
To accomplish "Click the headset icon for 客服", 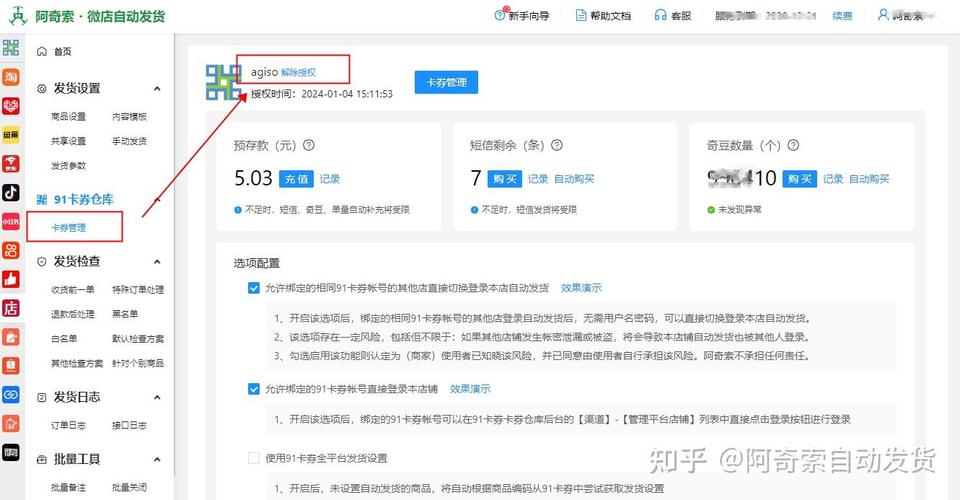I will 660,15.
